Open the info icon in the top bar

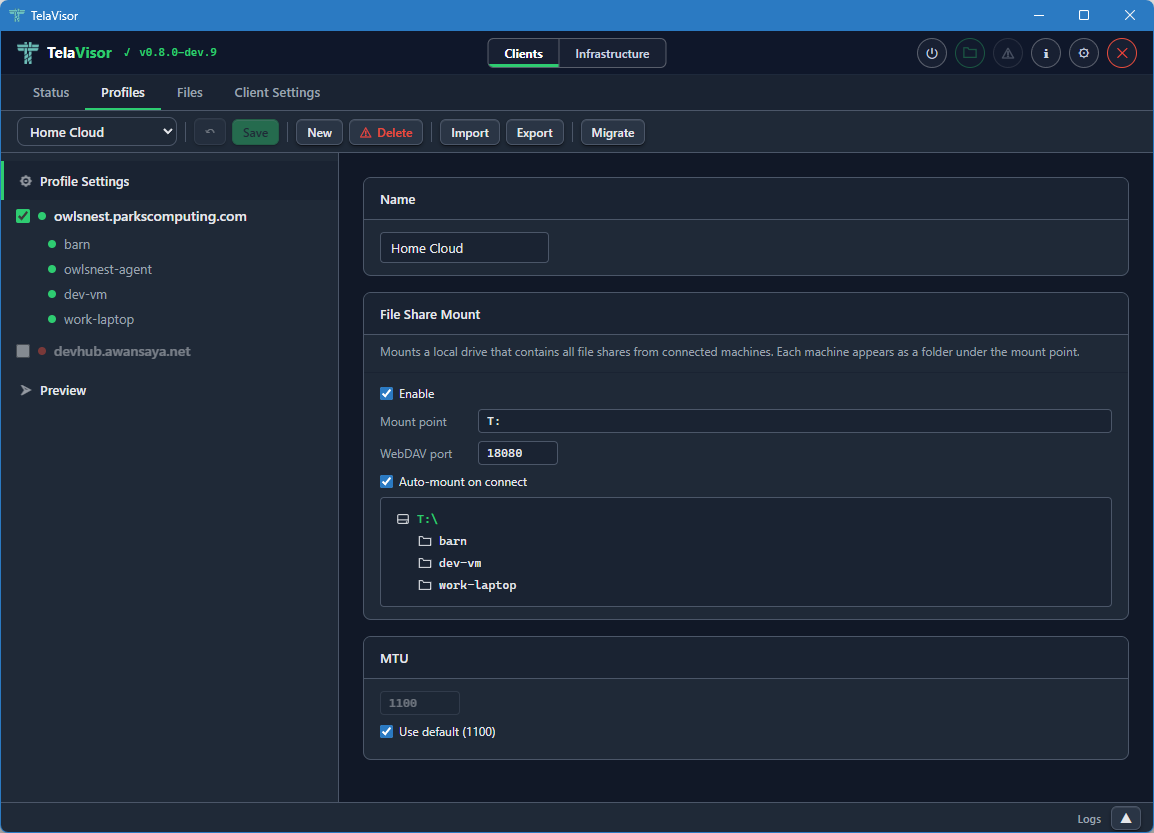(x=1045, y=53)
